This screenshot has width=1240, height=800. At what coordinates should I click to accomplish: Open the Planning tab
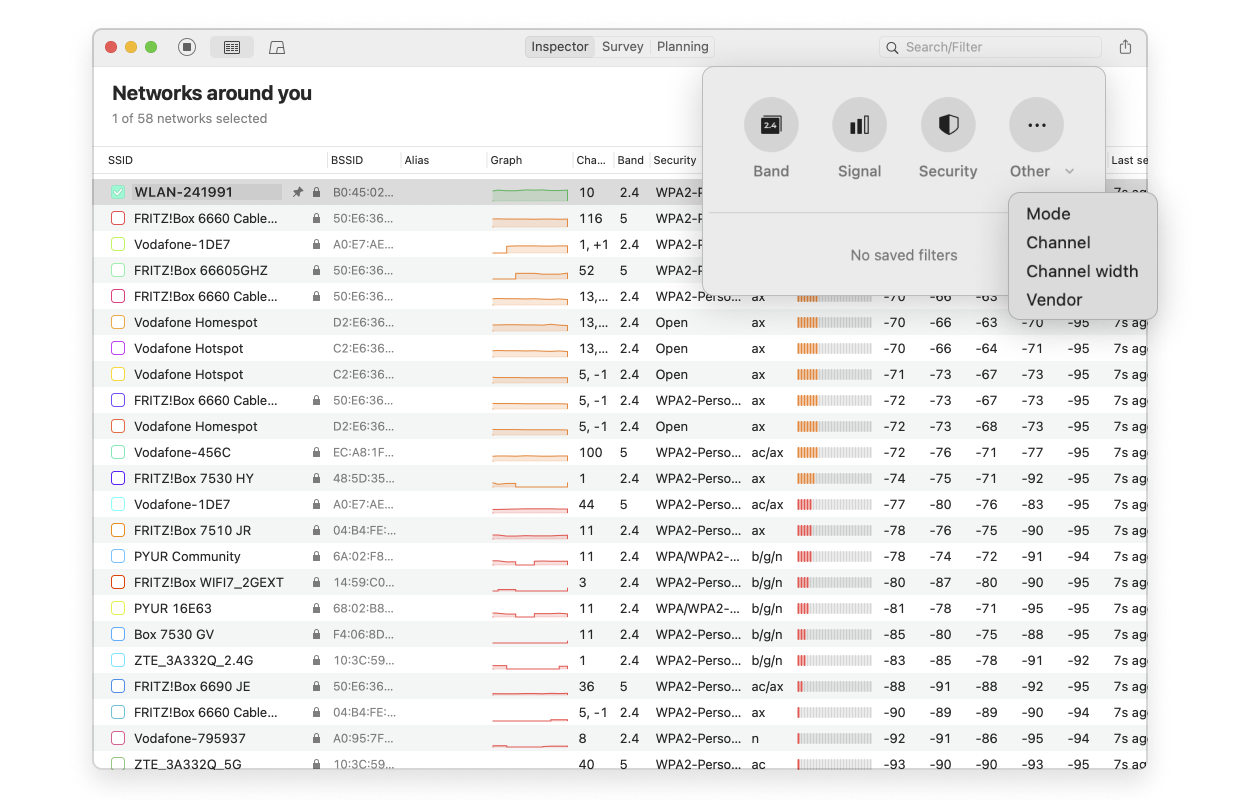coord(681,46)
